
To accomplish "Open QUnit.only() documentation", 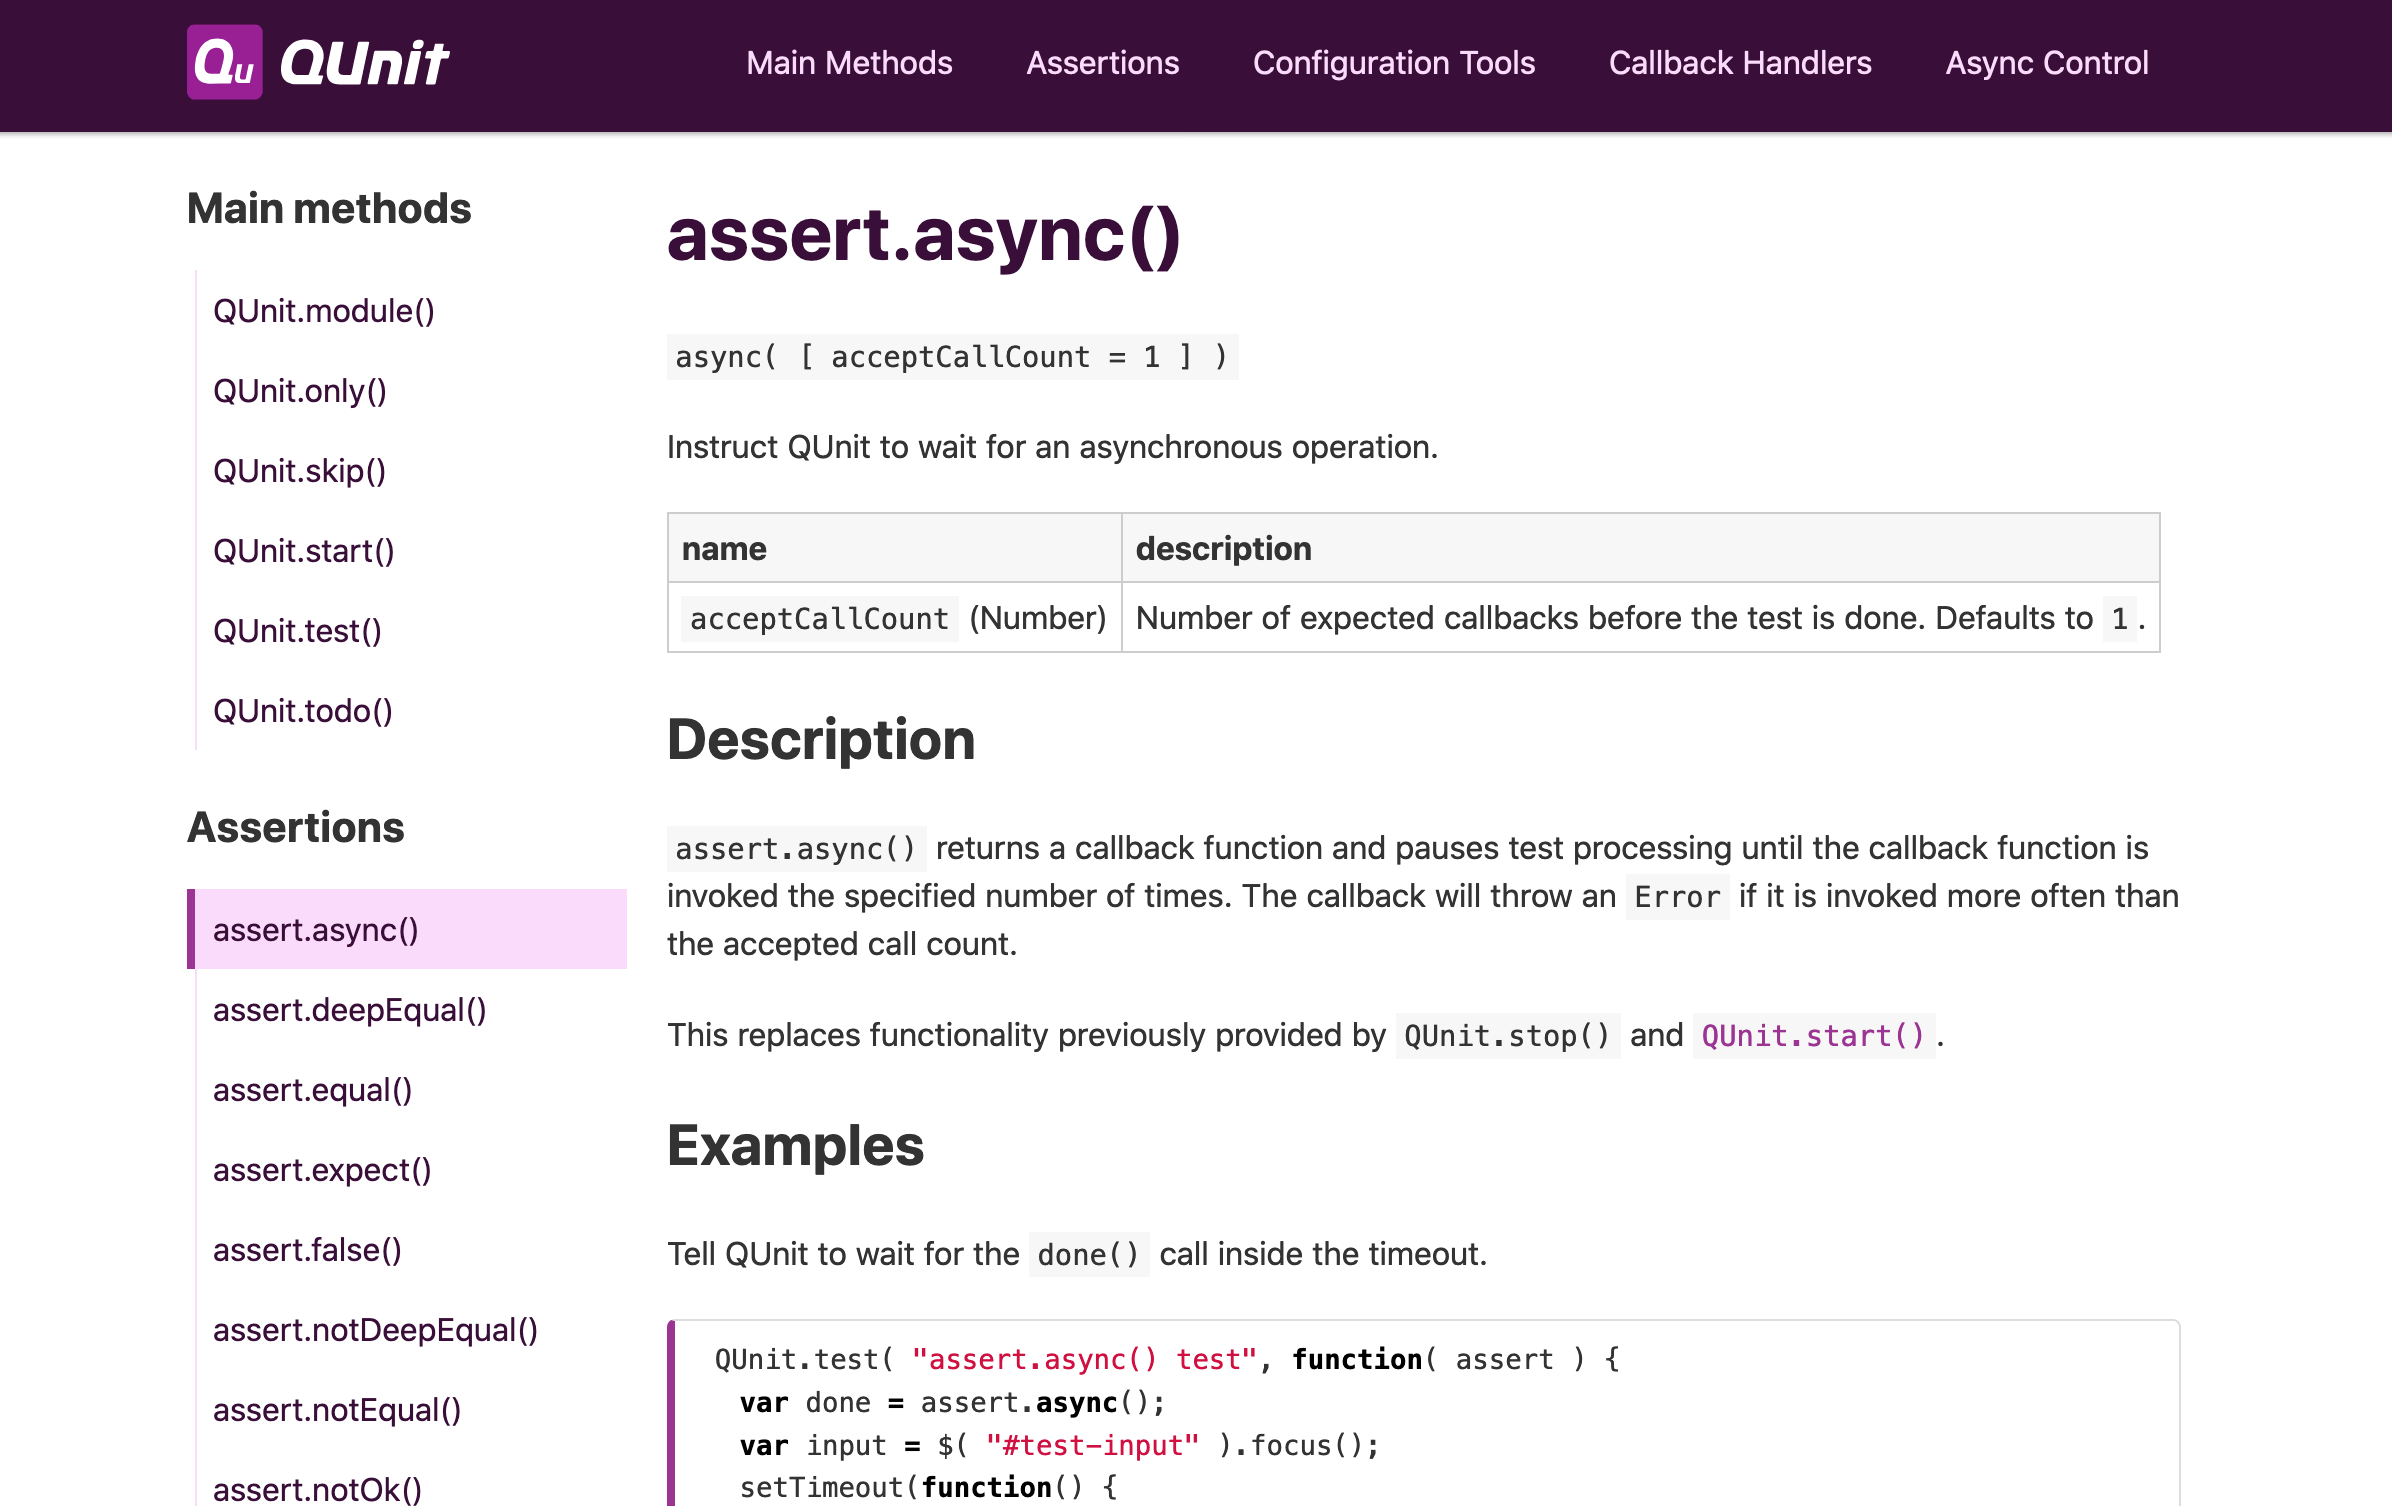I will pyautogui.click(x=300, y=390).
